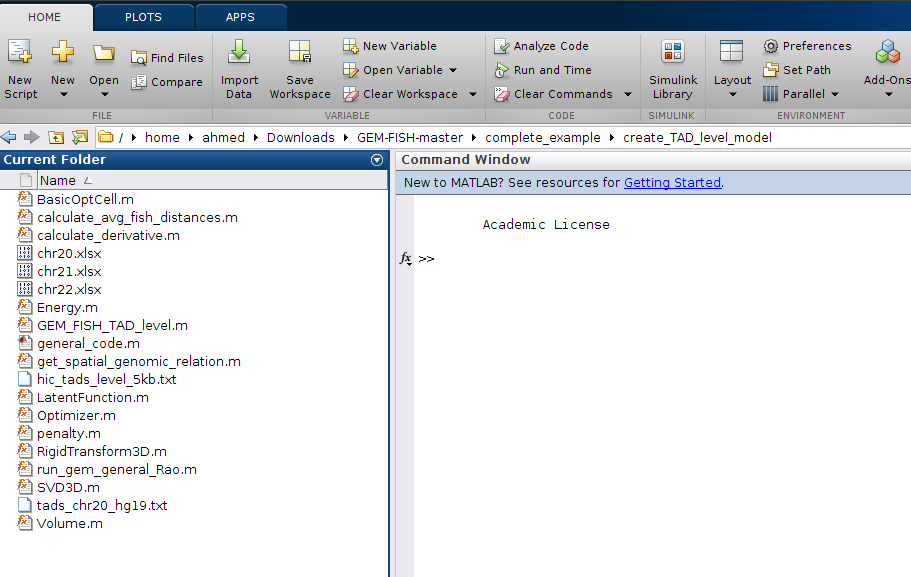
Task: Click 'complete_example' in address path
Action: [543, 138]
